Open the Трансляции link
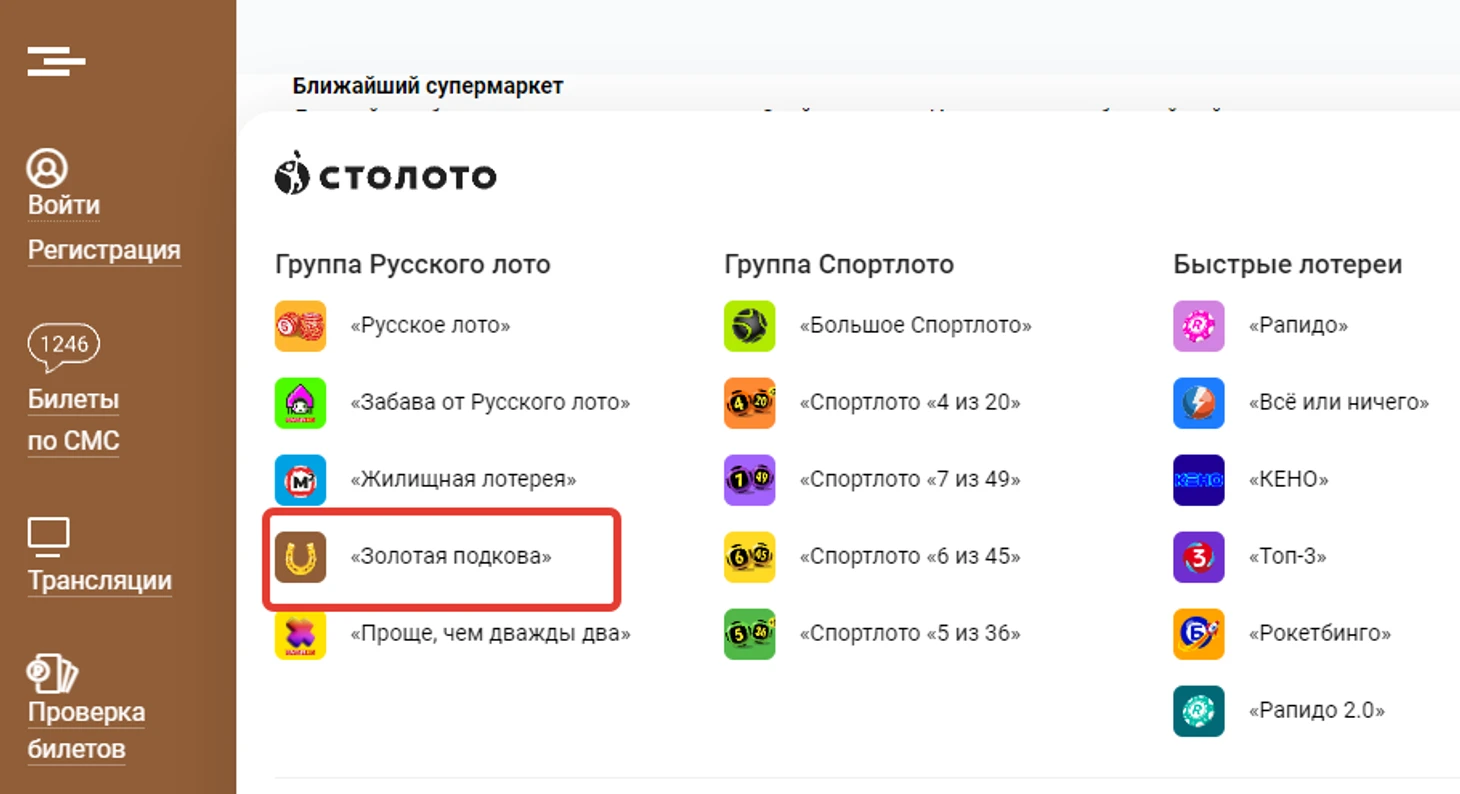The image size is (1460, 794). coord(100,581)
